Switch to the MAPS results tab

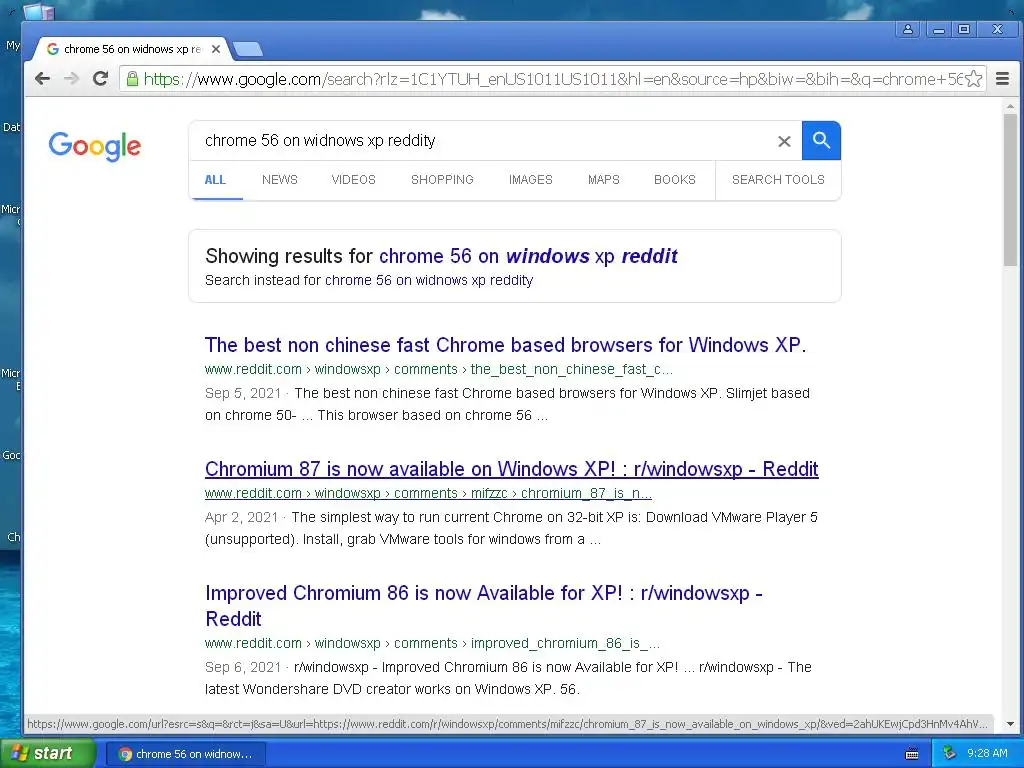click(603, 180)
